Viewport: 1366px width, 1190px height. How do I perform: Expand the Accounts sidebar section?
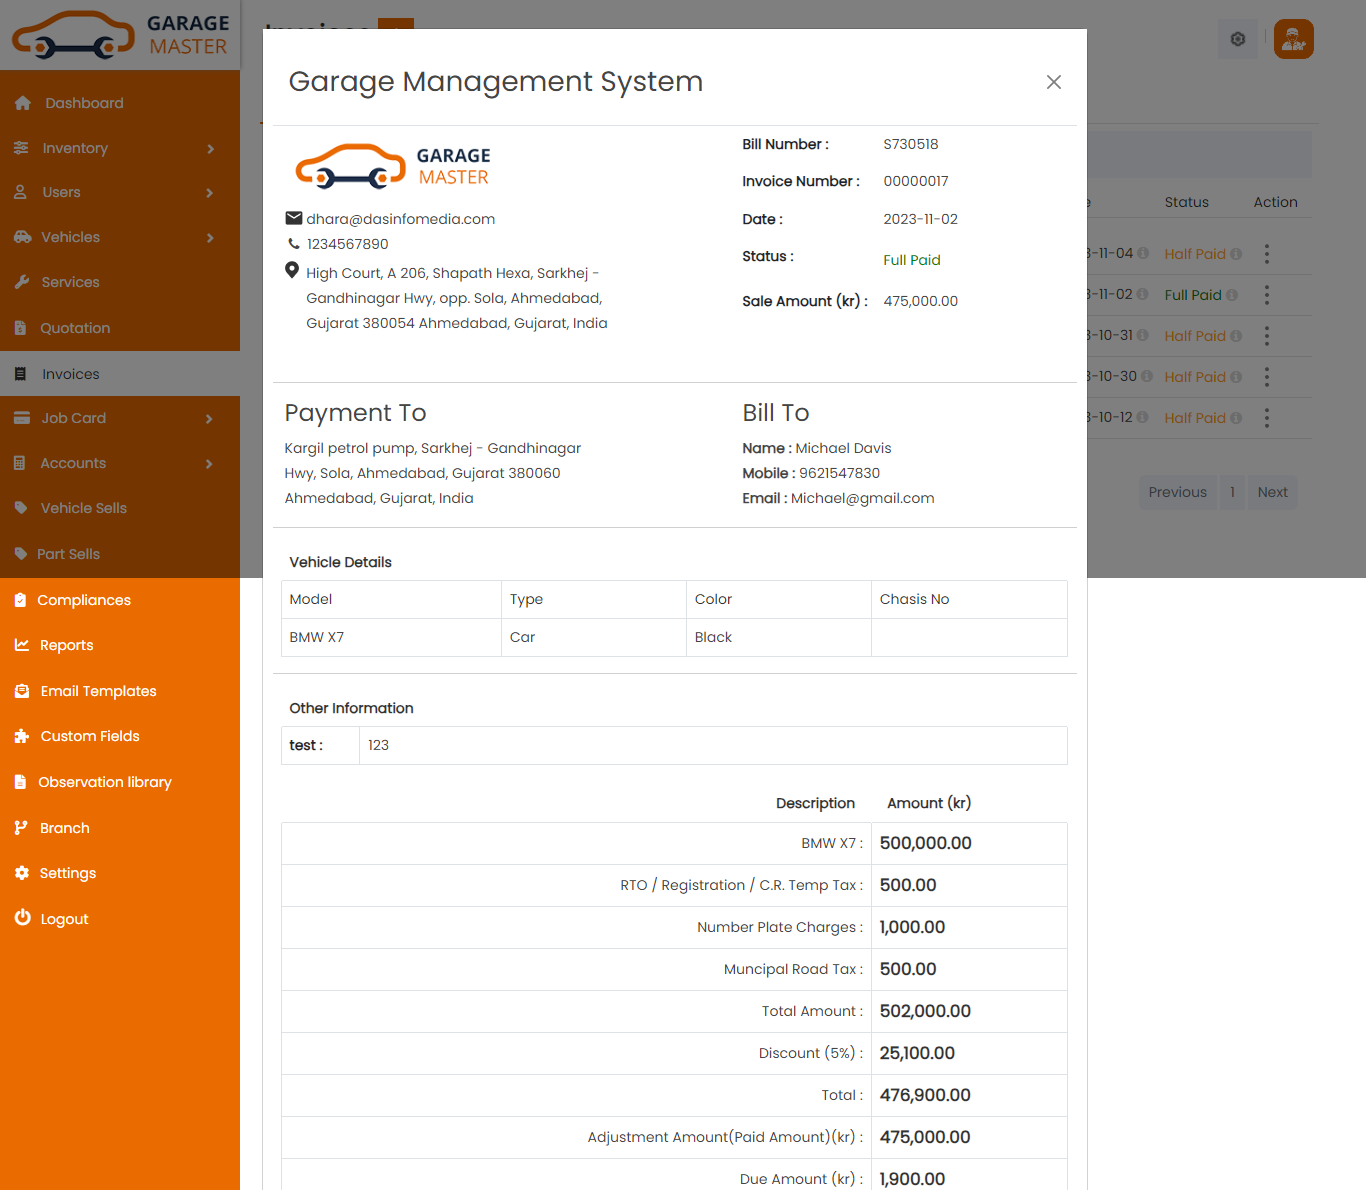tap(73, 463)
